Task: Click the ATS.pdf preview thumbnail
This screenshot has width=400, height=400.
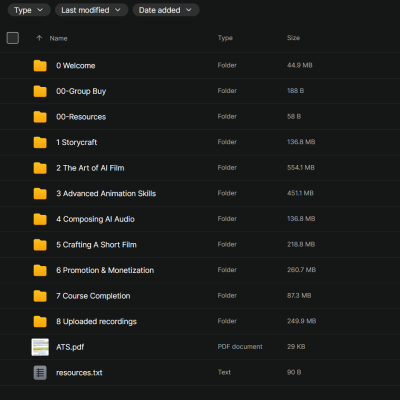Action: pyautogui.click(x=40, y=347)
